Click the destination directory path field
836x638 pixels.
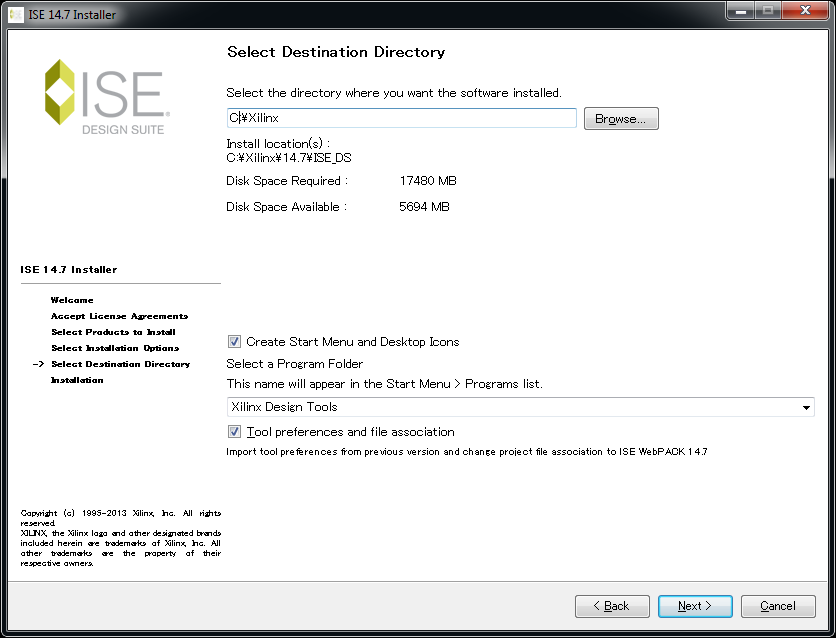pyautogui.click(x=401, y=118)
